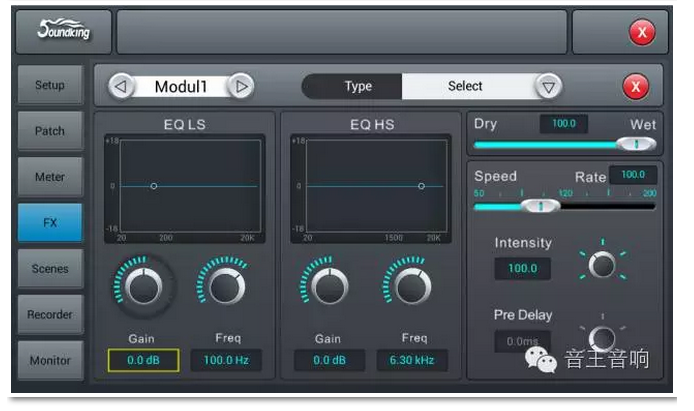This screenshot has height=411, width=694.
Task: Open the Meter page
Action: [x=49, y=177]
